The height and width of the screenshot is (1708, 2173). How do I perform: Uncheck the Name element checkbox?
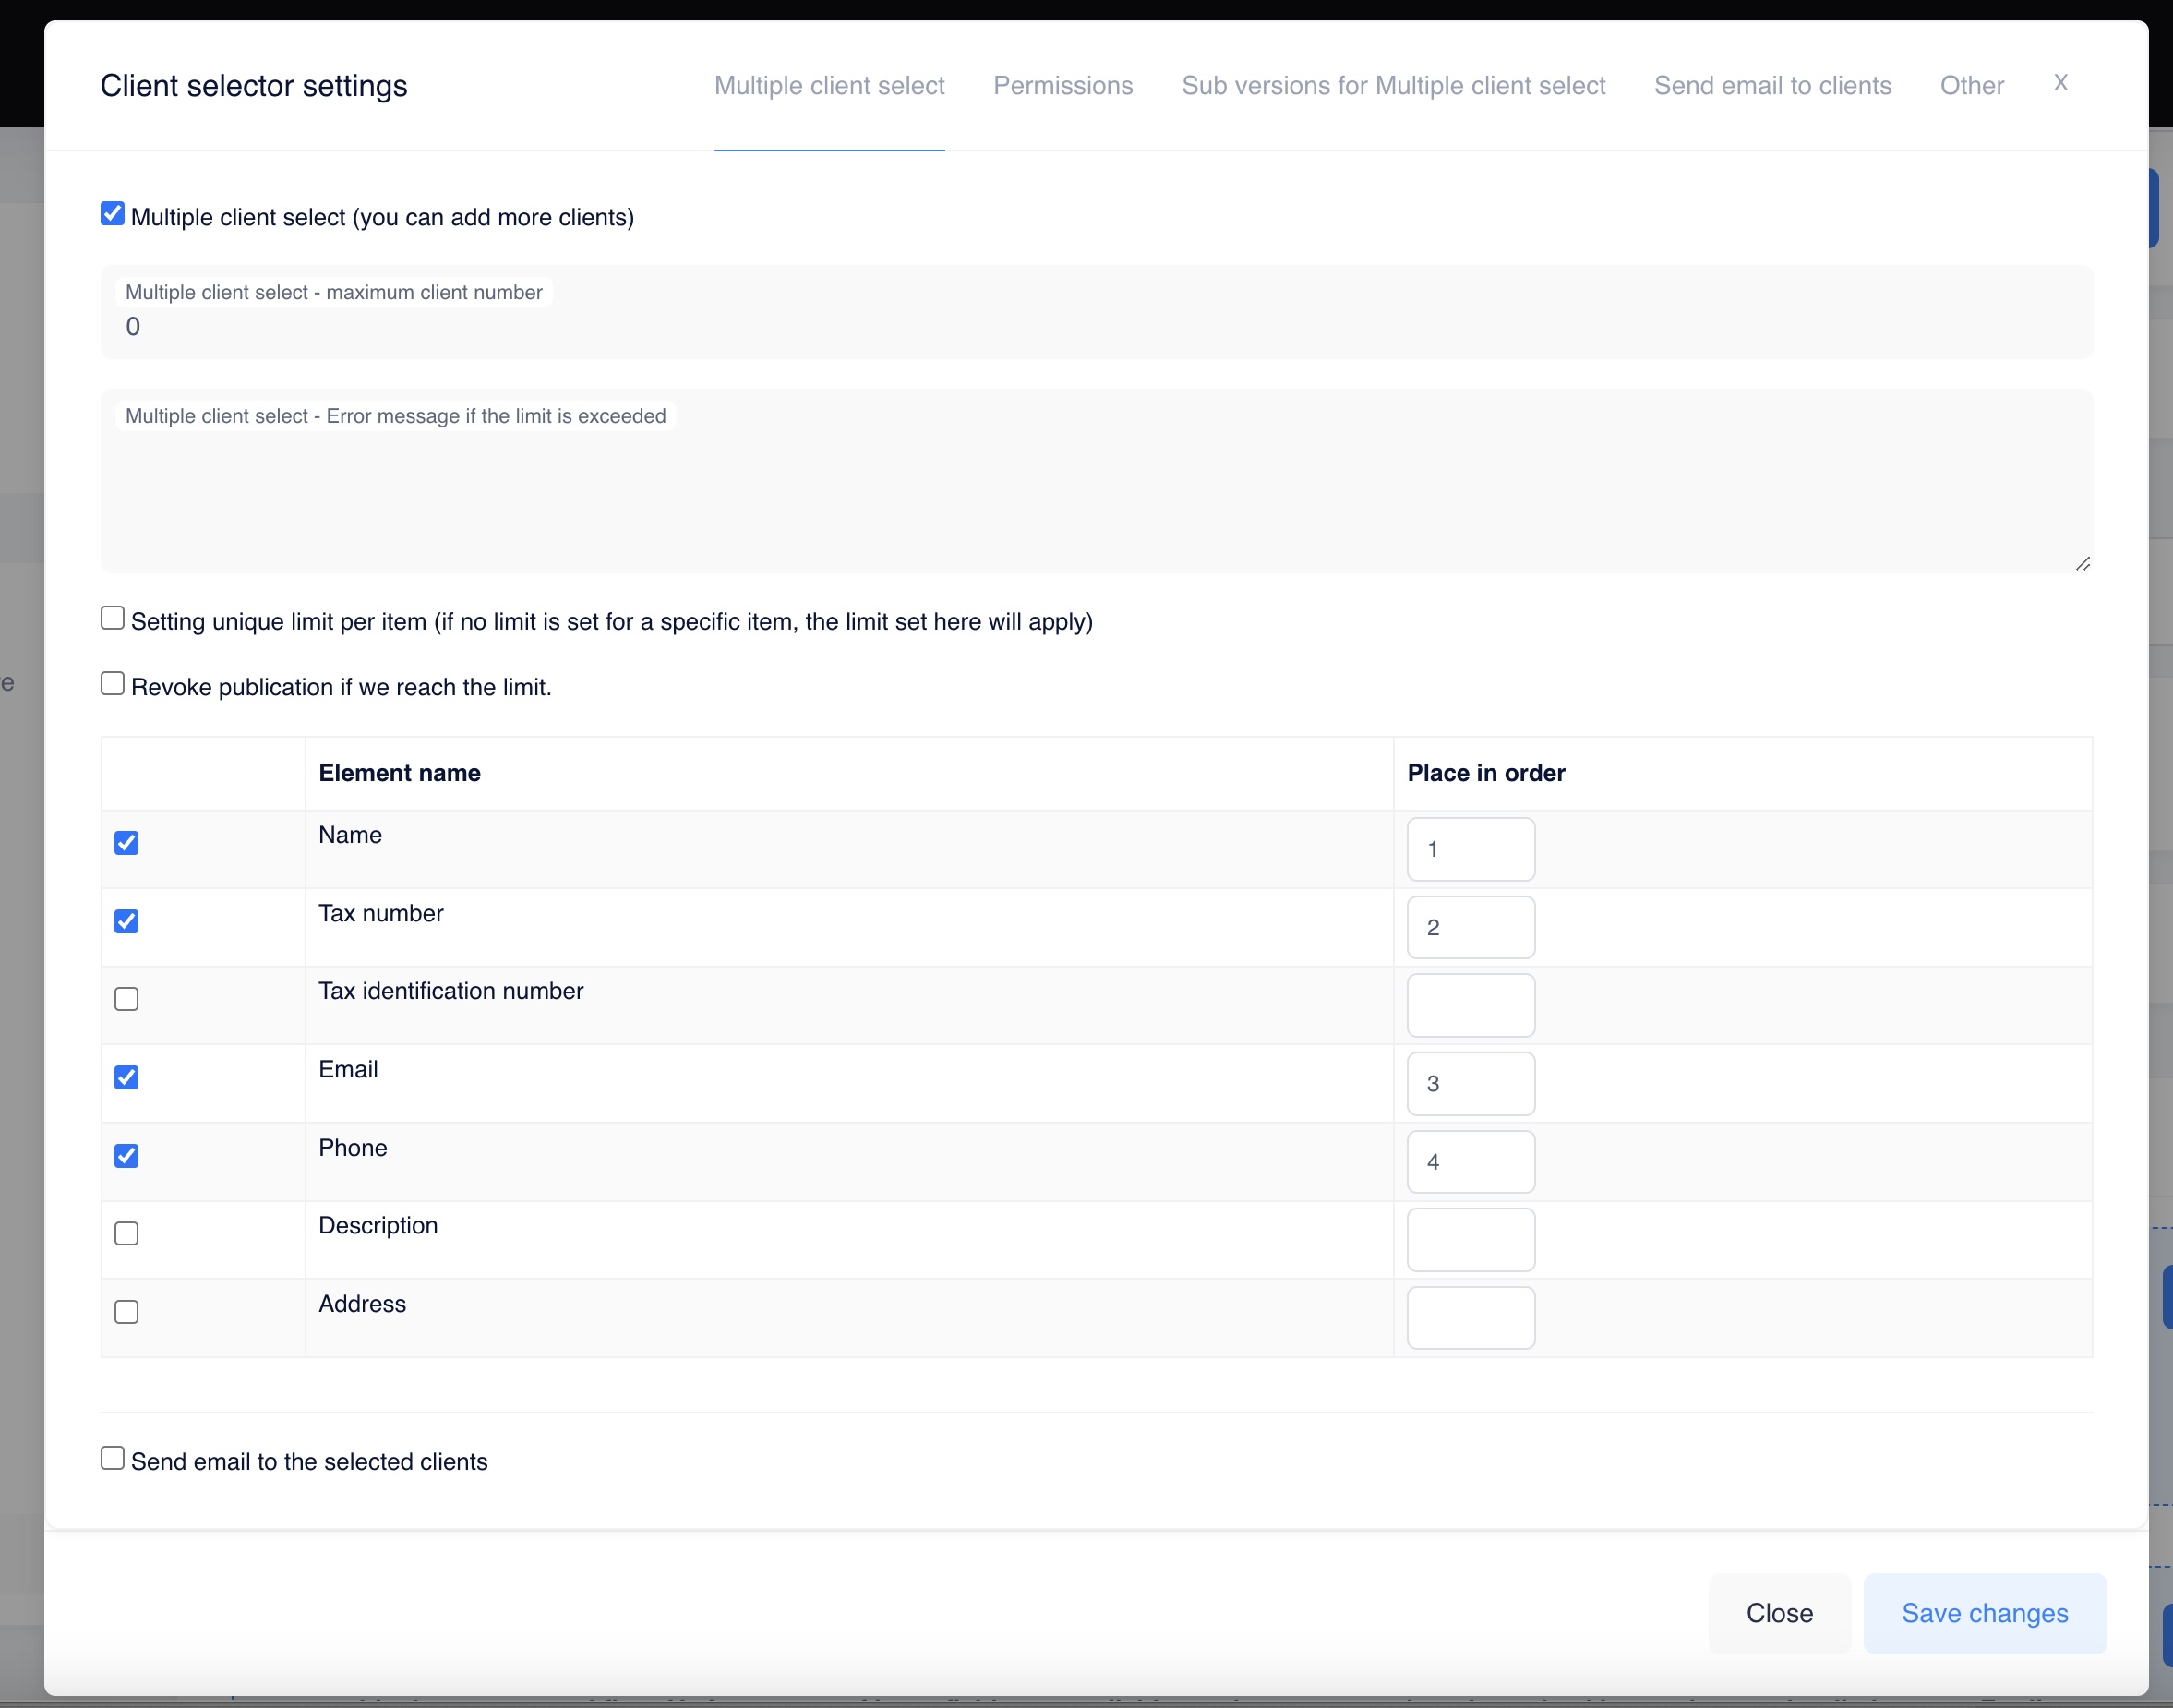coord(127,843)
